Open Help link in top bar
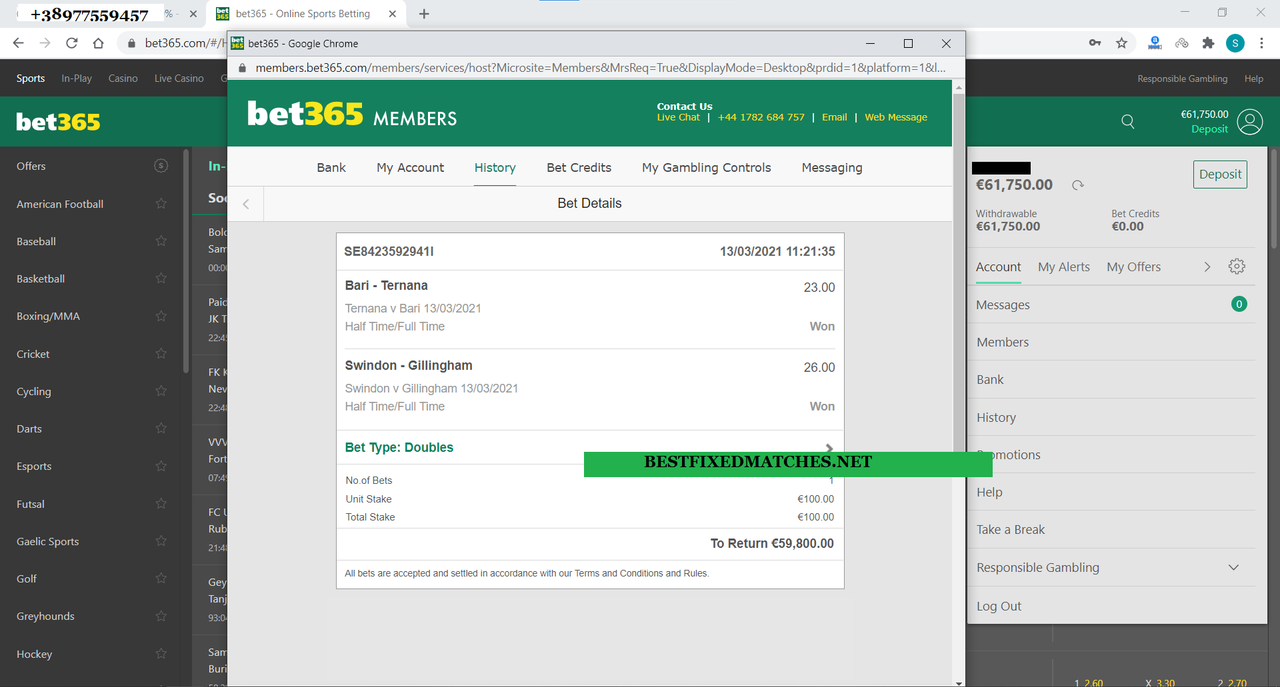This screenshot has height=687, width=1280. (1253, 78)
